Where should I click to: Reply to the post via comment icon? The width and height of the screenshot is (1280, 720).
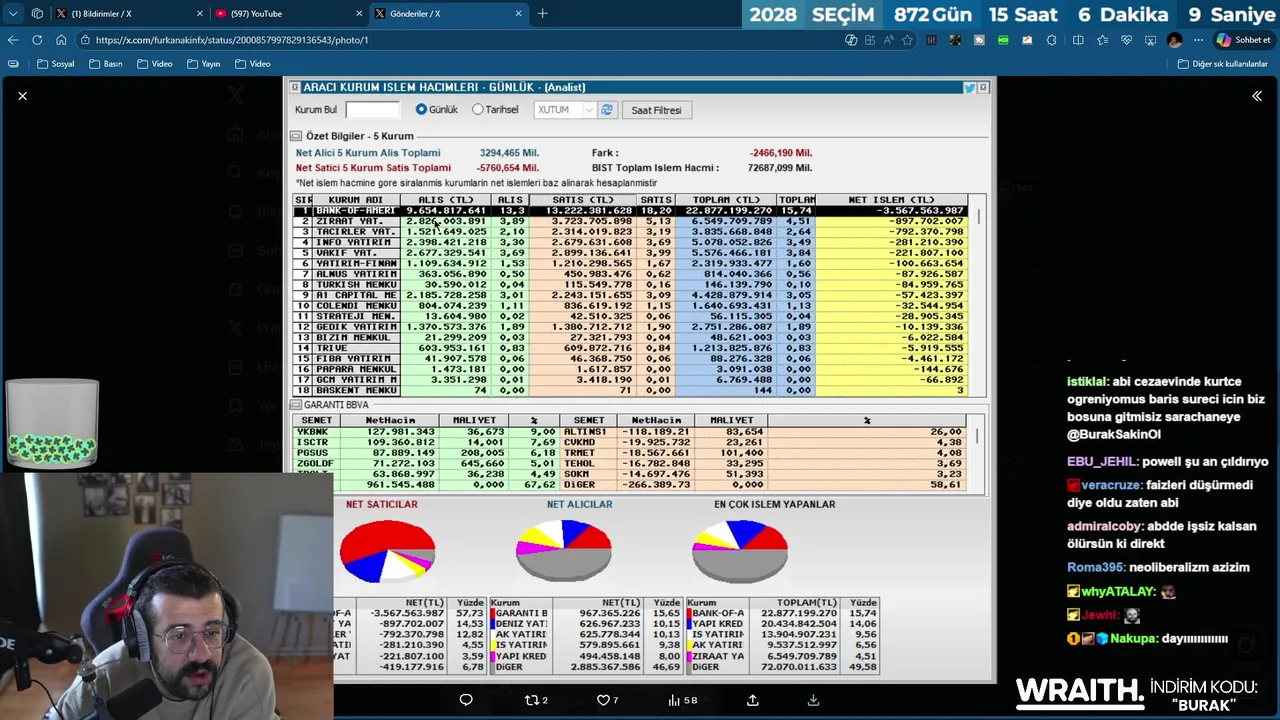466,700
